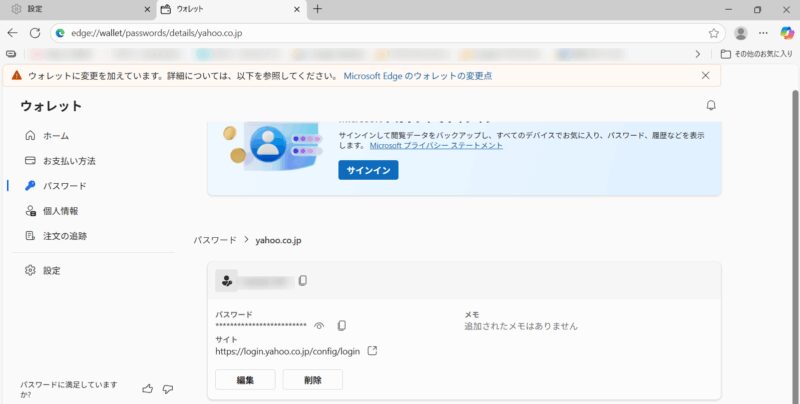The height and width of the screenshot is (404, 800).
Task: Give thumbs down feedback on passwords
Action: pos(168,389)
